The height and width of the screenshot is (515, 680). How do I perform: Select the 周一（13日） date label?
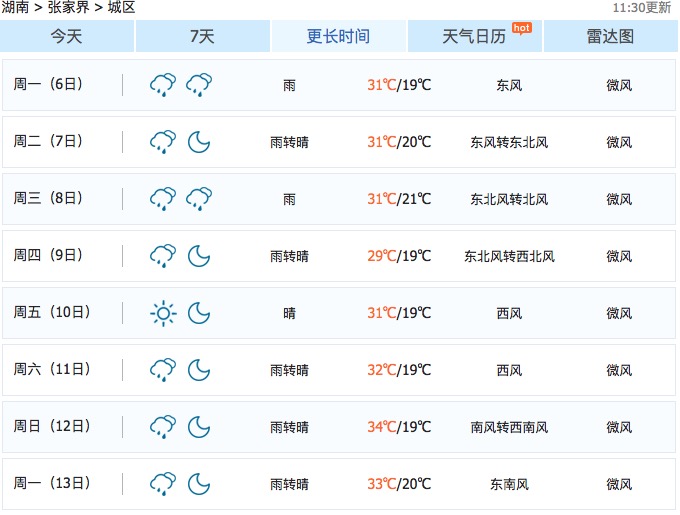[x=52, y=483]
